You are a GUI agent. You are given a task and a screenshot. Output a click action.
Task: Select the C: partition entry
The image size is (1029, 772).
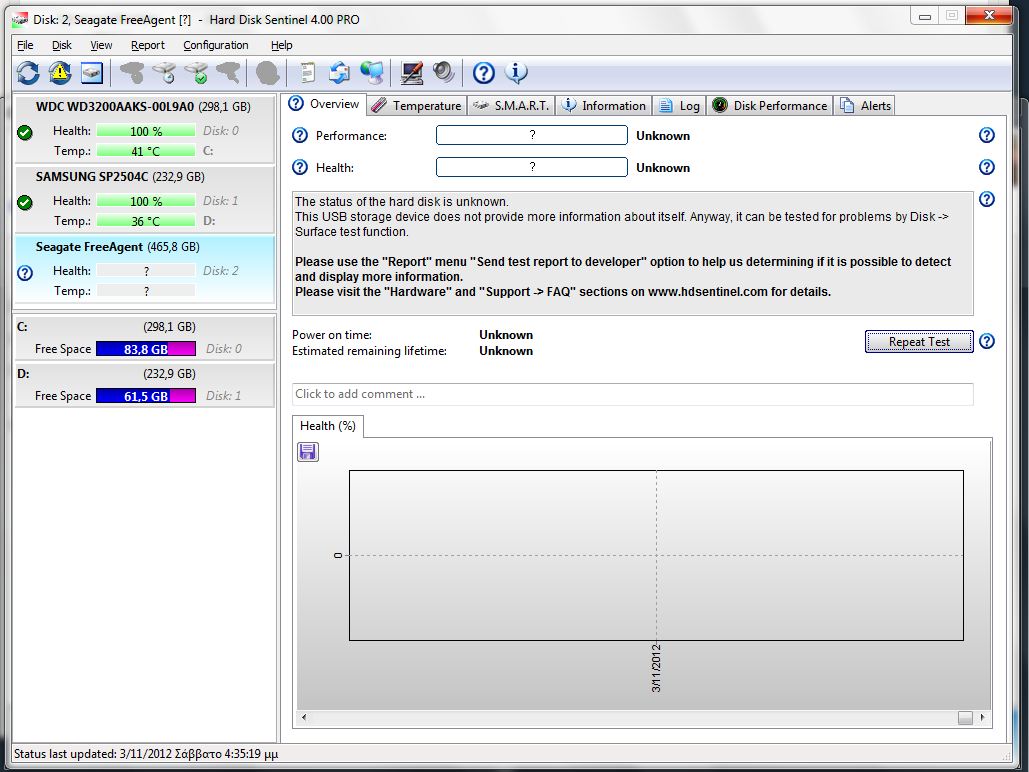144,337
